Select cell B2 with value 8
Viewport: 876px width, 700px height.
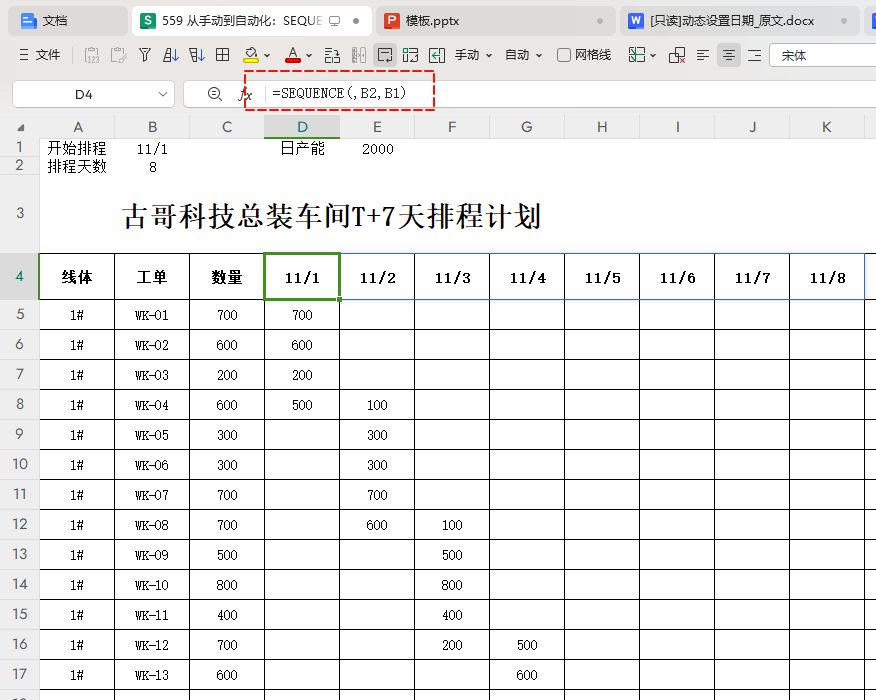pyautogui.click(x=152, y=166)
